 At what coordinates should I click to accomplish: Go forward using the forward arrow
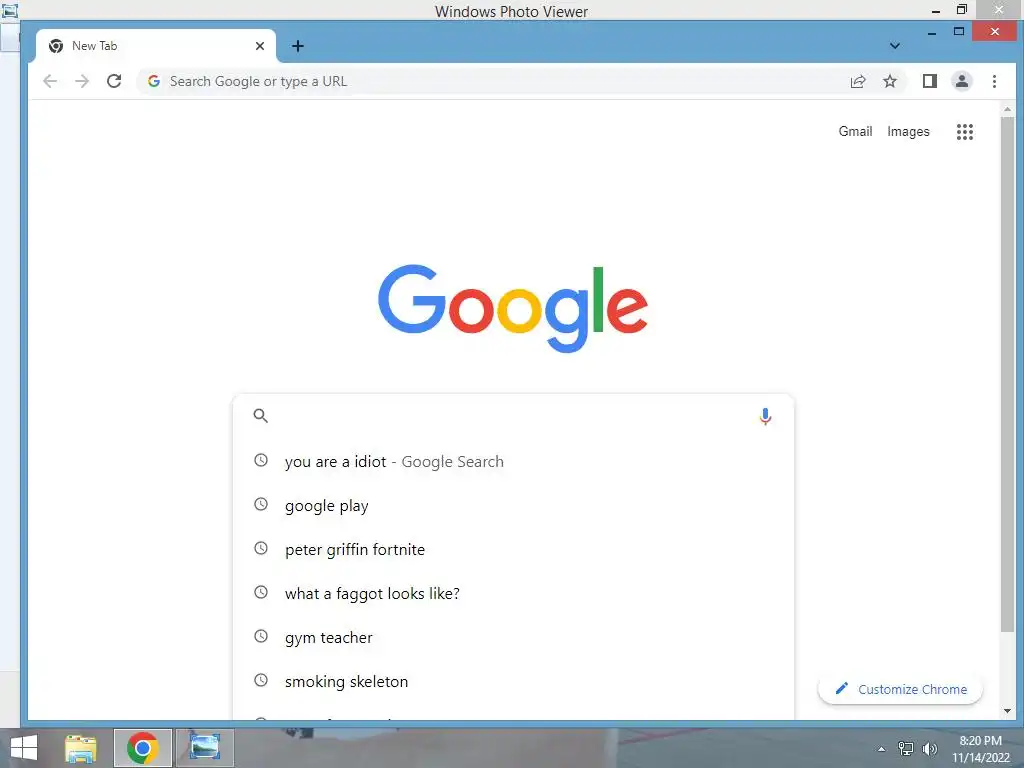[82, 81]
